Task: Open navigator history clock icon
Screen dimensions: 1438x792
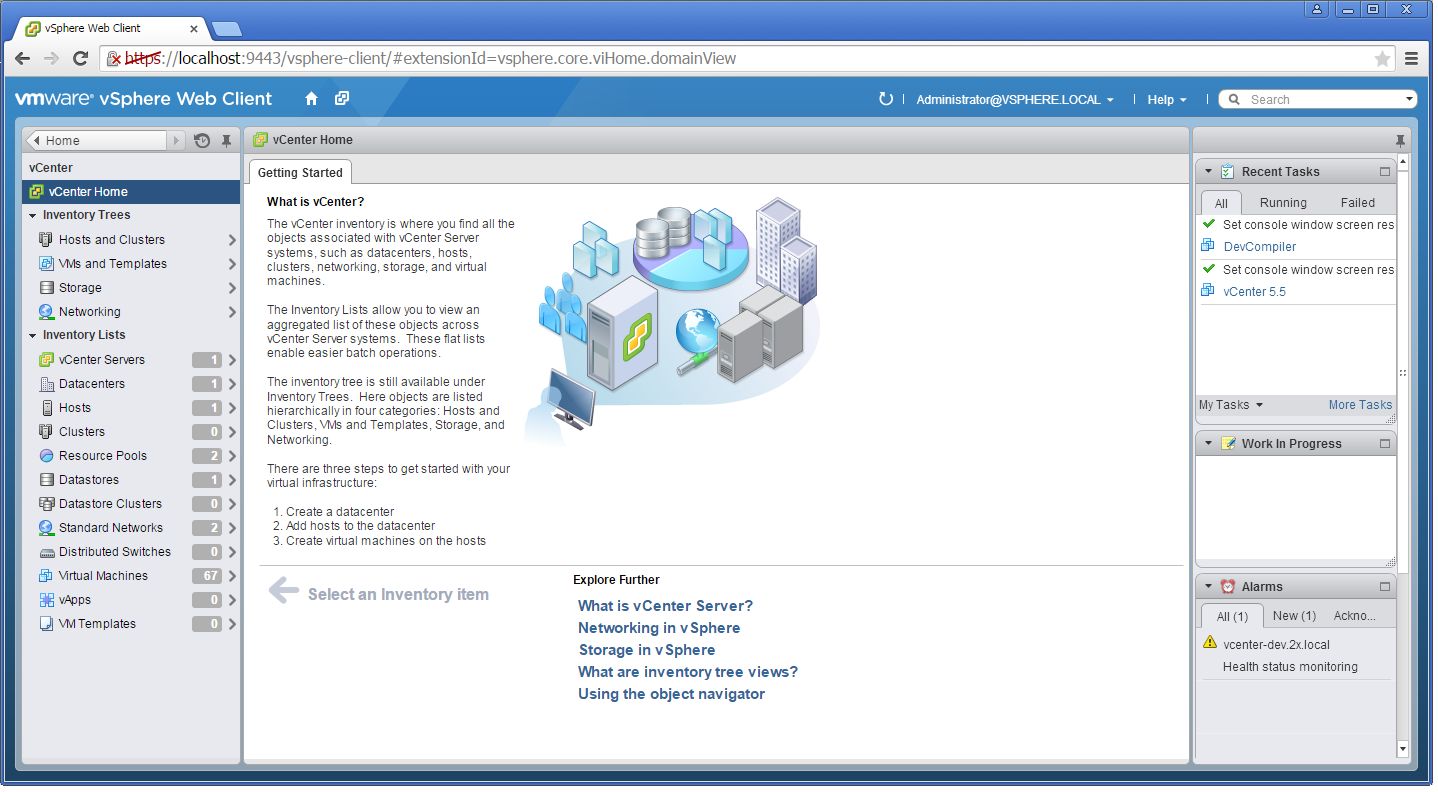Action: (202, 141)
